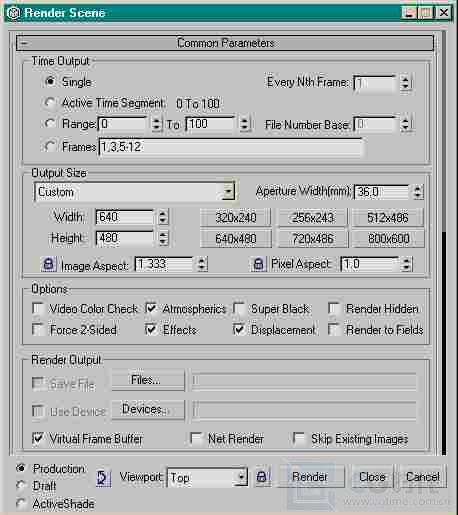This screenshot has height=515, width=458.
Task: Select the Single radio button
Action: pos(50,81)
